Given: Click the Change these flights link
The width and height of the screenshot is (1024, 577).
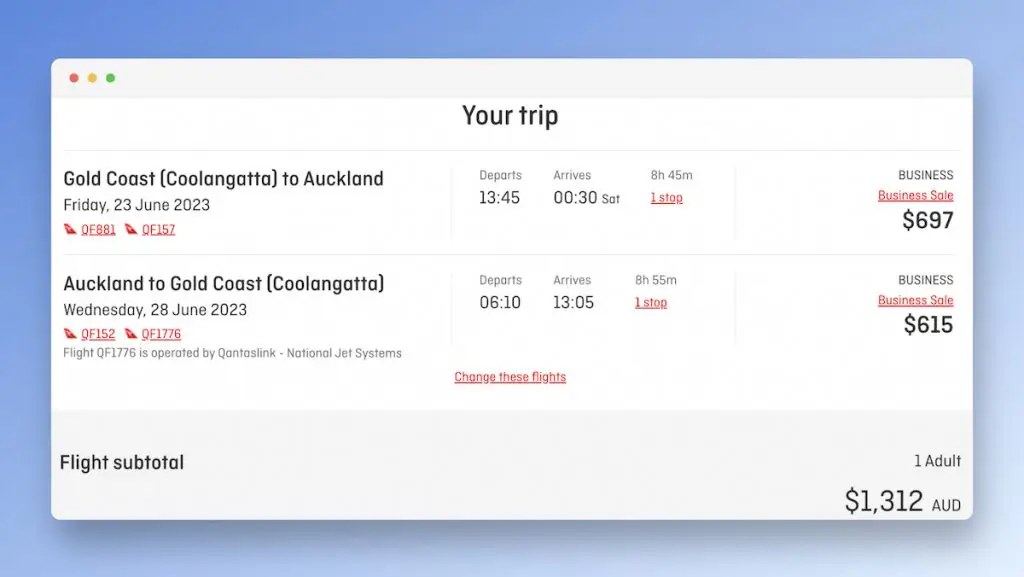Looking at the screenshot, I should click(510, 377).
